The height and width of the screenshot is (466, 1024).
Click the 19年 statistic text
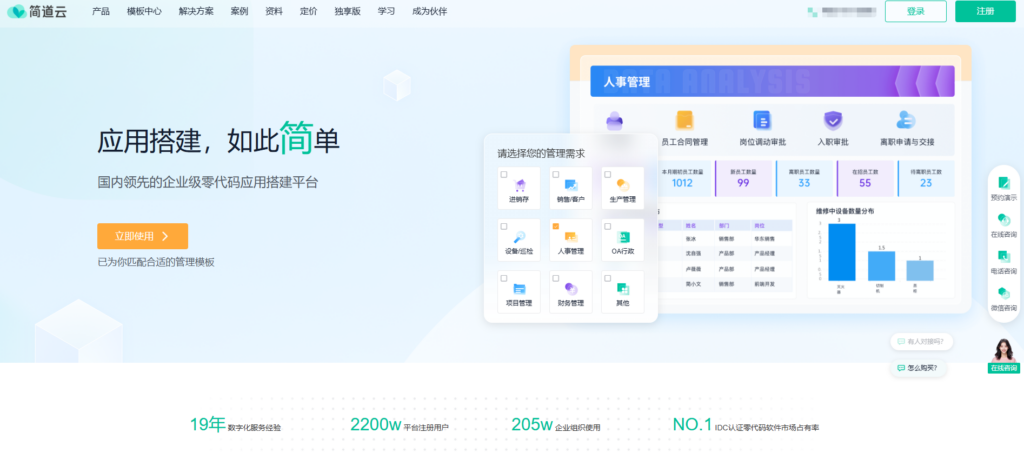208,425
